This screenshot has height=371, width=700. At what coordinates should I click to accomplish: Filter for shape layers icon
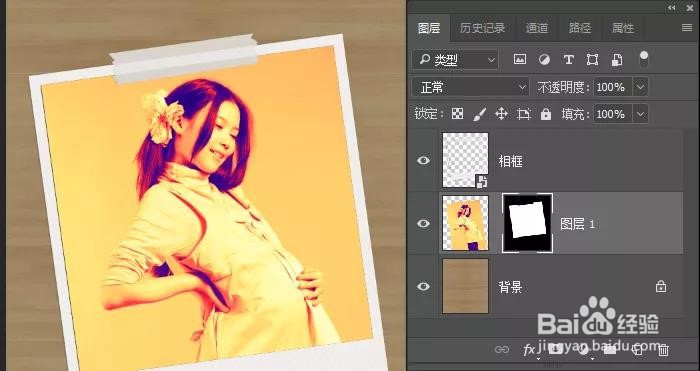click(592, 60)
